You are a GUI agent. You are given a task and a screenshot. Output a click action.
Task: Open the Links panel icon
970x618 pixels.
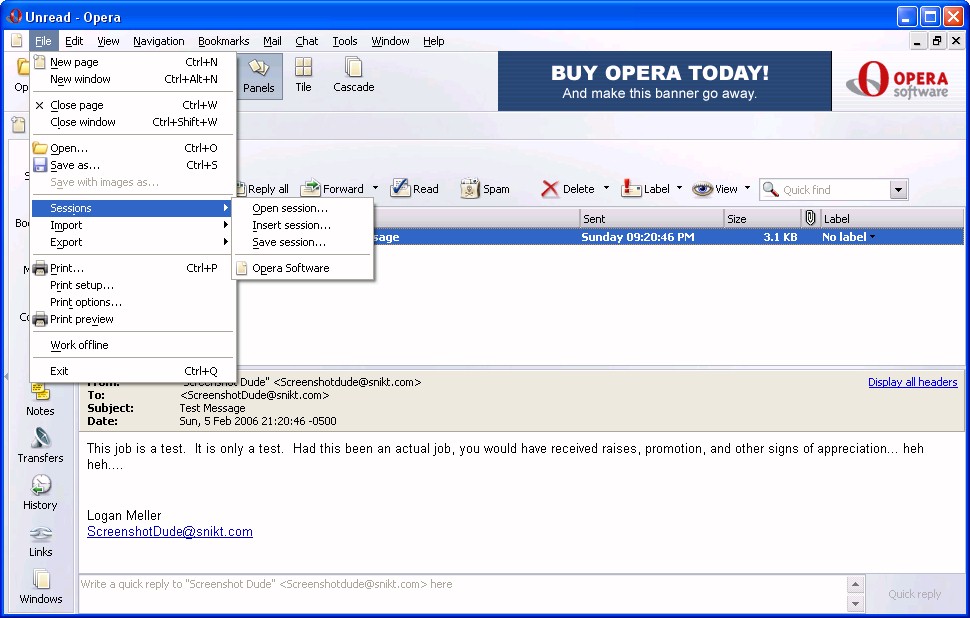pos(40,533)
